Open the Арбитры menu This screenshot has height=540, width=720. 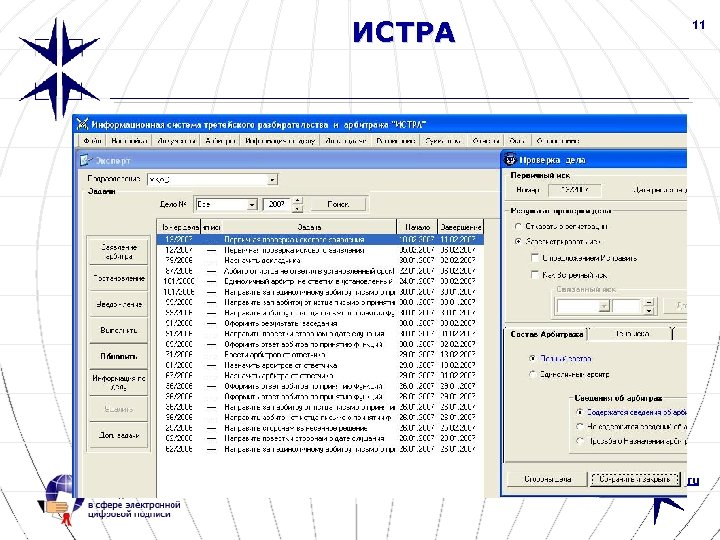(x=220, y=141)
